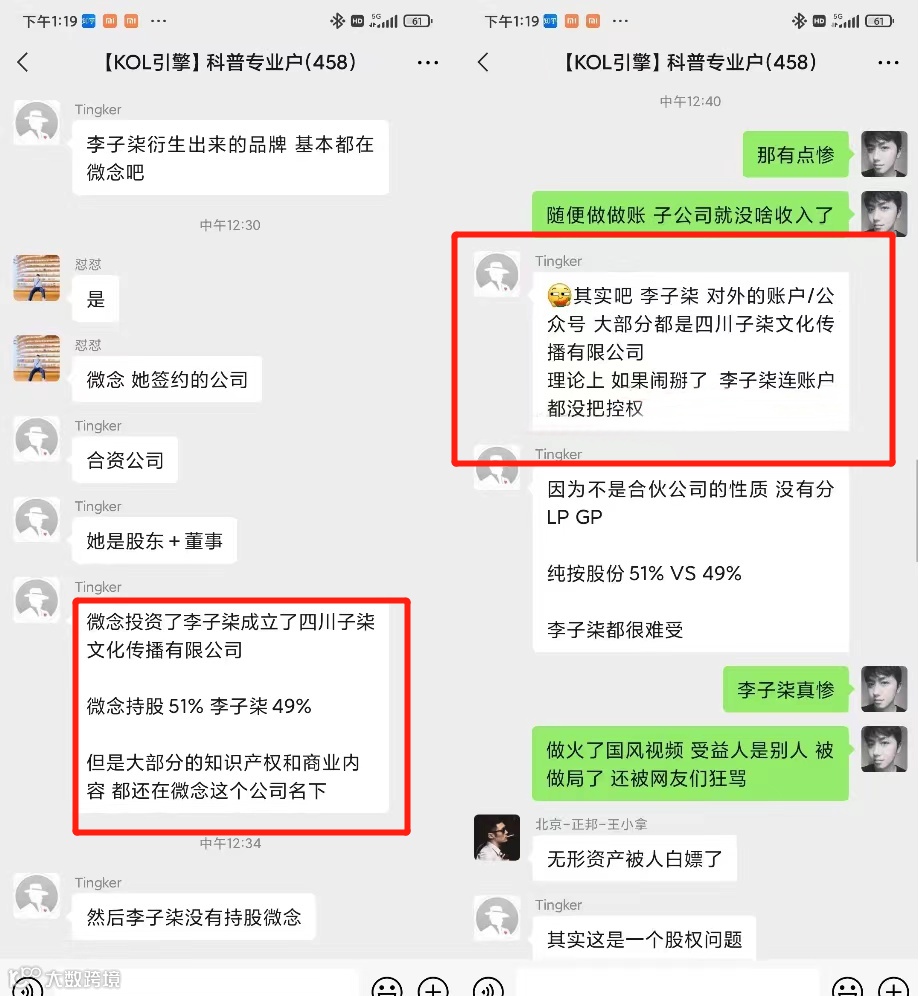Tap message 无形资产被人白嫖了
This screenshot has height=996, width=920.
point(635,859)
